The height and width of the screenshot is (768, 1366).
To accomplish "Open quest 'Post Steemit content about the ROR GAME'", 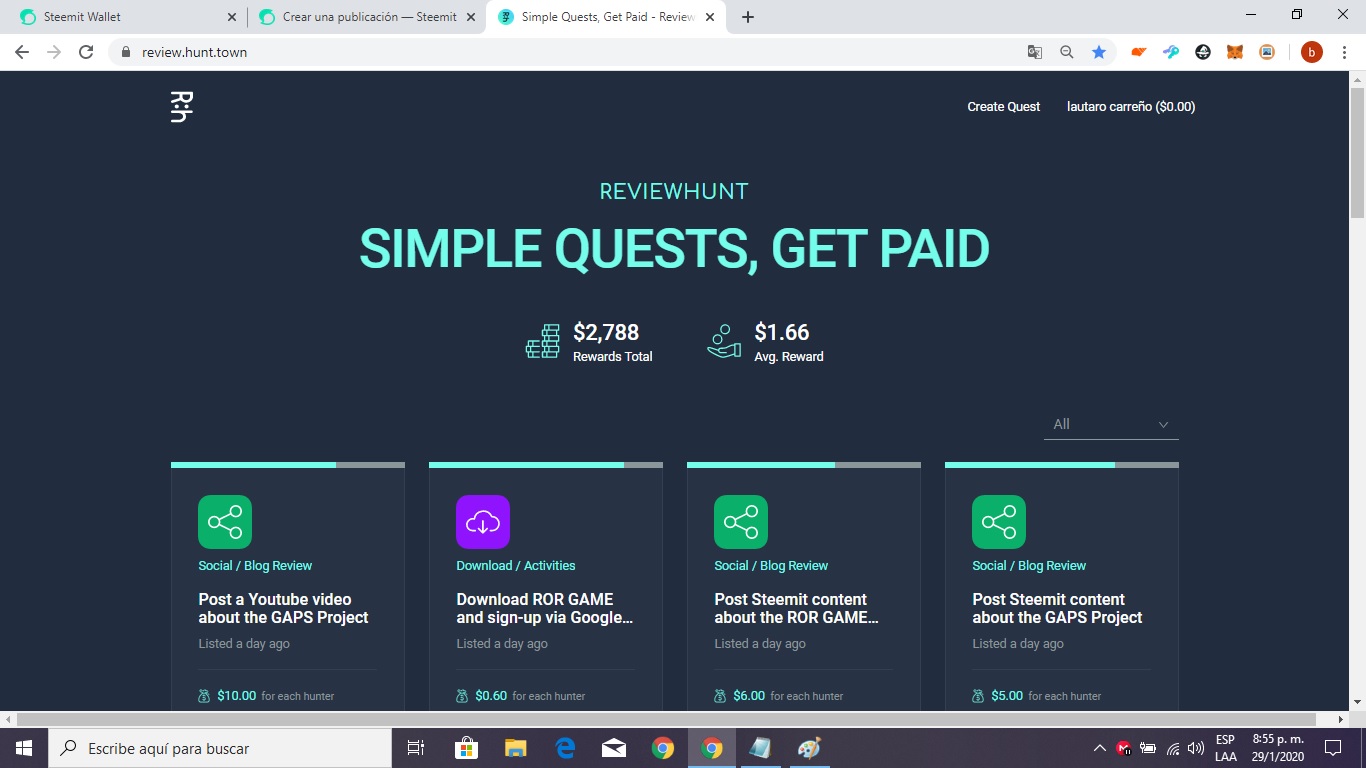I will pos(797,609).
